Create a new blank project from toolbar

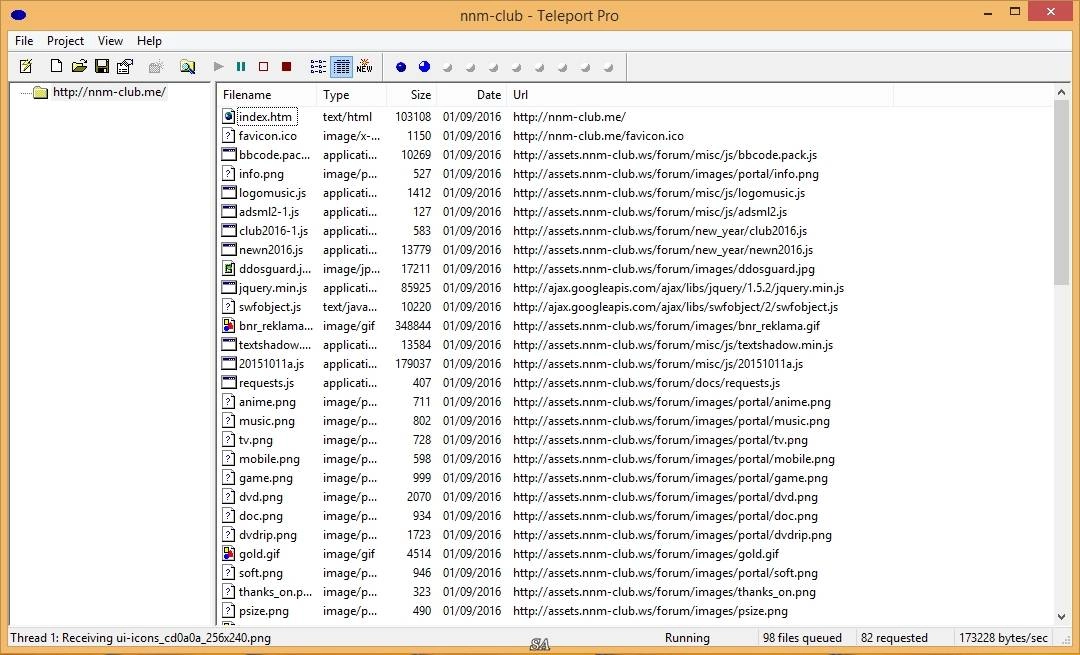[56, 67]
